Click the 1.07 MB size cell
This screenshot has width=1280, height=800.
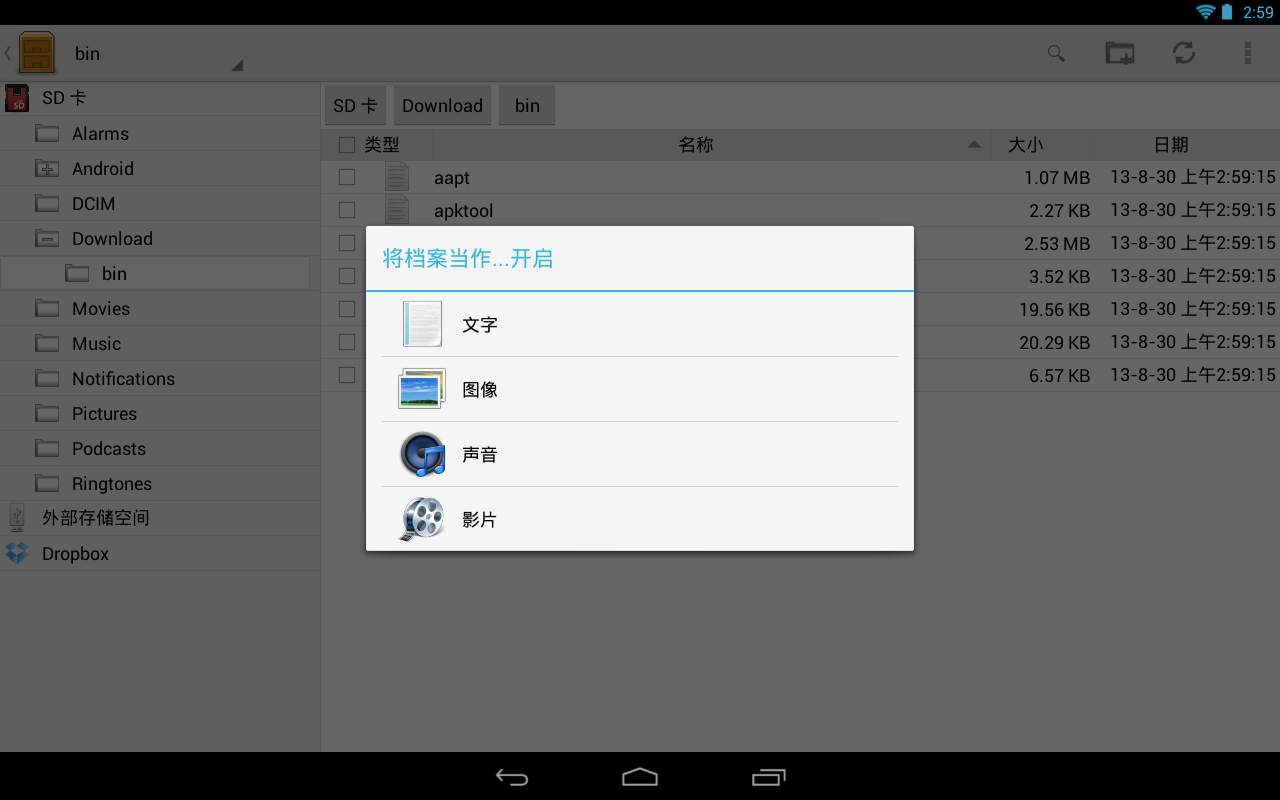click(1057, 178)
